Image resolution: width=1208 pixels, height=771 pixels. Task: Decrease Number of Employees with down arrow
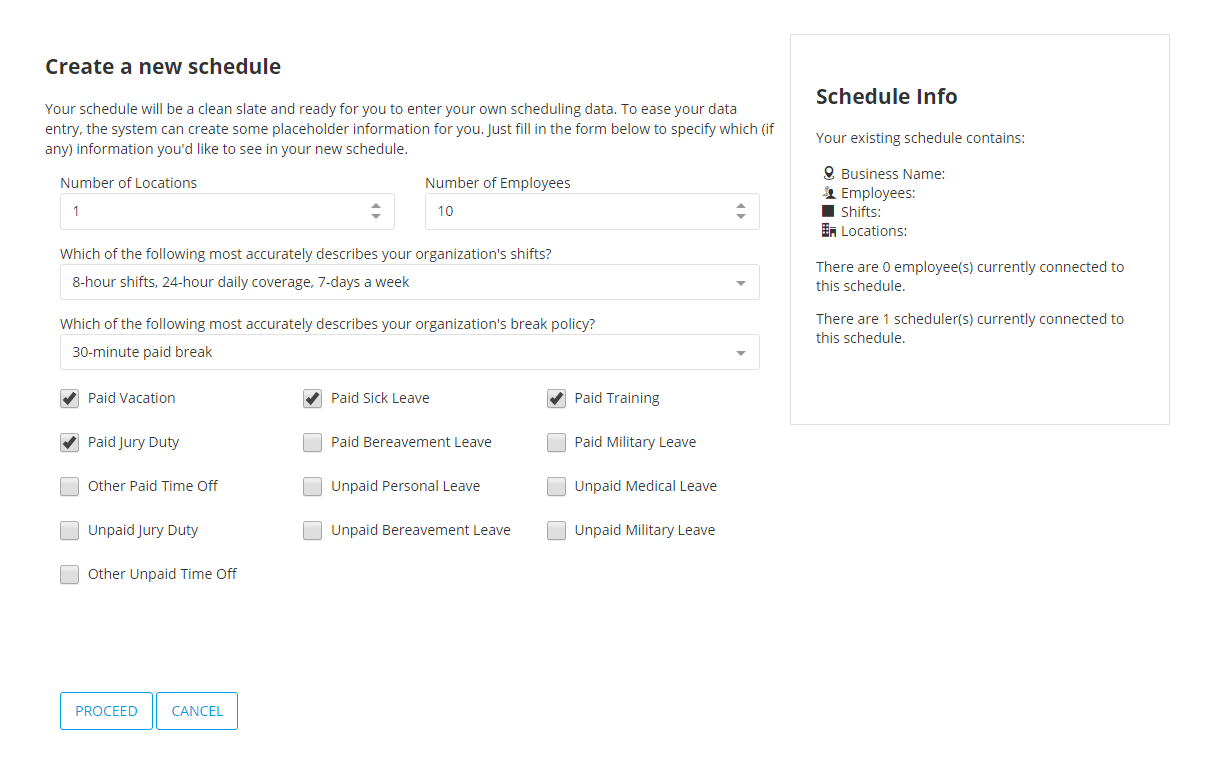coord(741,217)
